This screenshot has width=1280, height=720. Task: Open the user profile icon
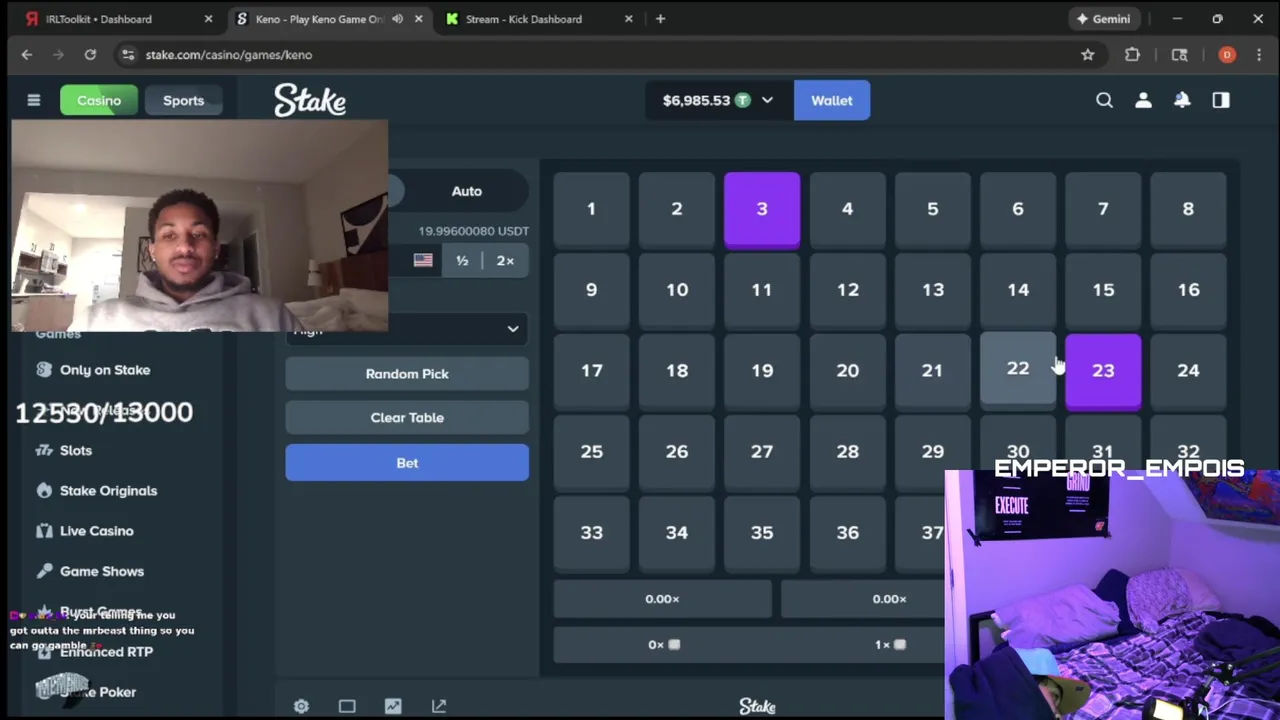click(x=1143, y=100)
